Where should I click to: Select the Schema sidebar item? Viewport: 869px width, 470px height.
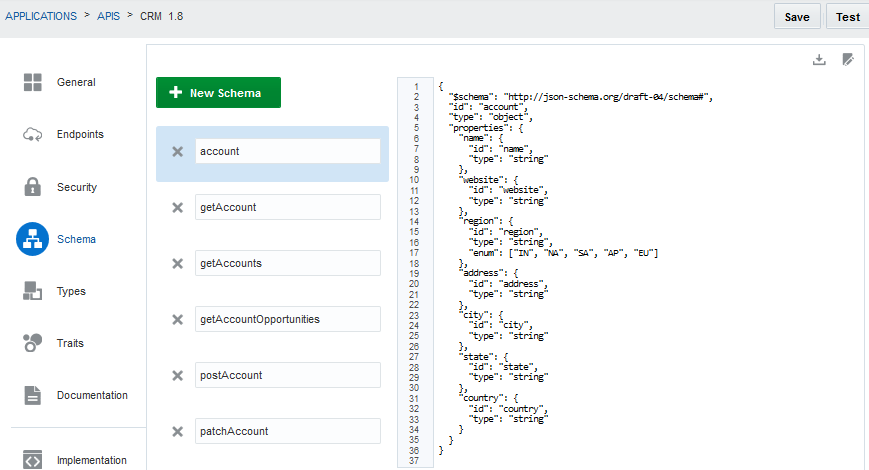coord(76,239)
